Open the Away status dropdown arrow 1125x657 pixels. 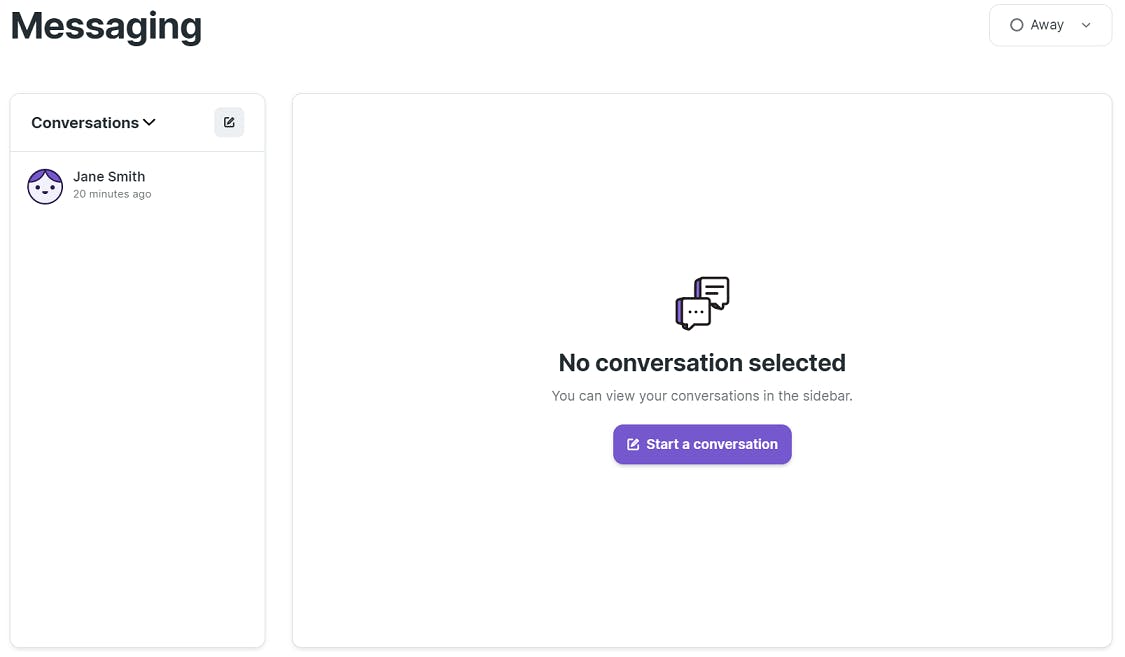point(1086,25)
